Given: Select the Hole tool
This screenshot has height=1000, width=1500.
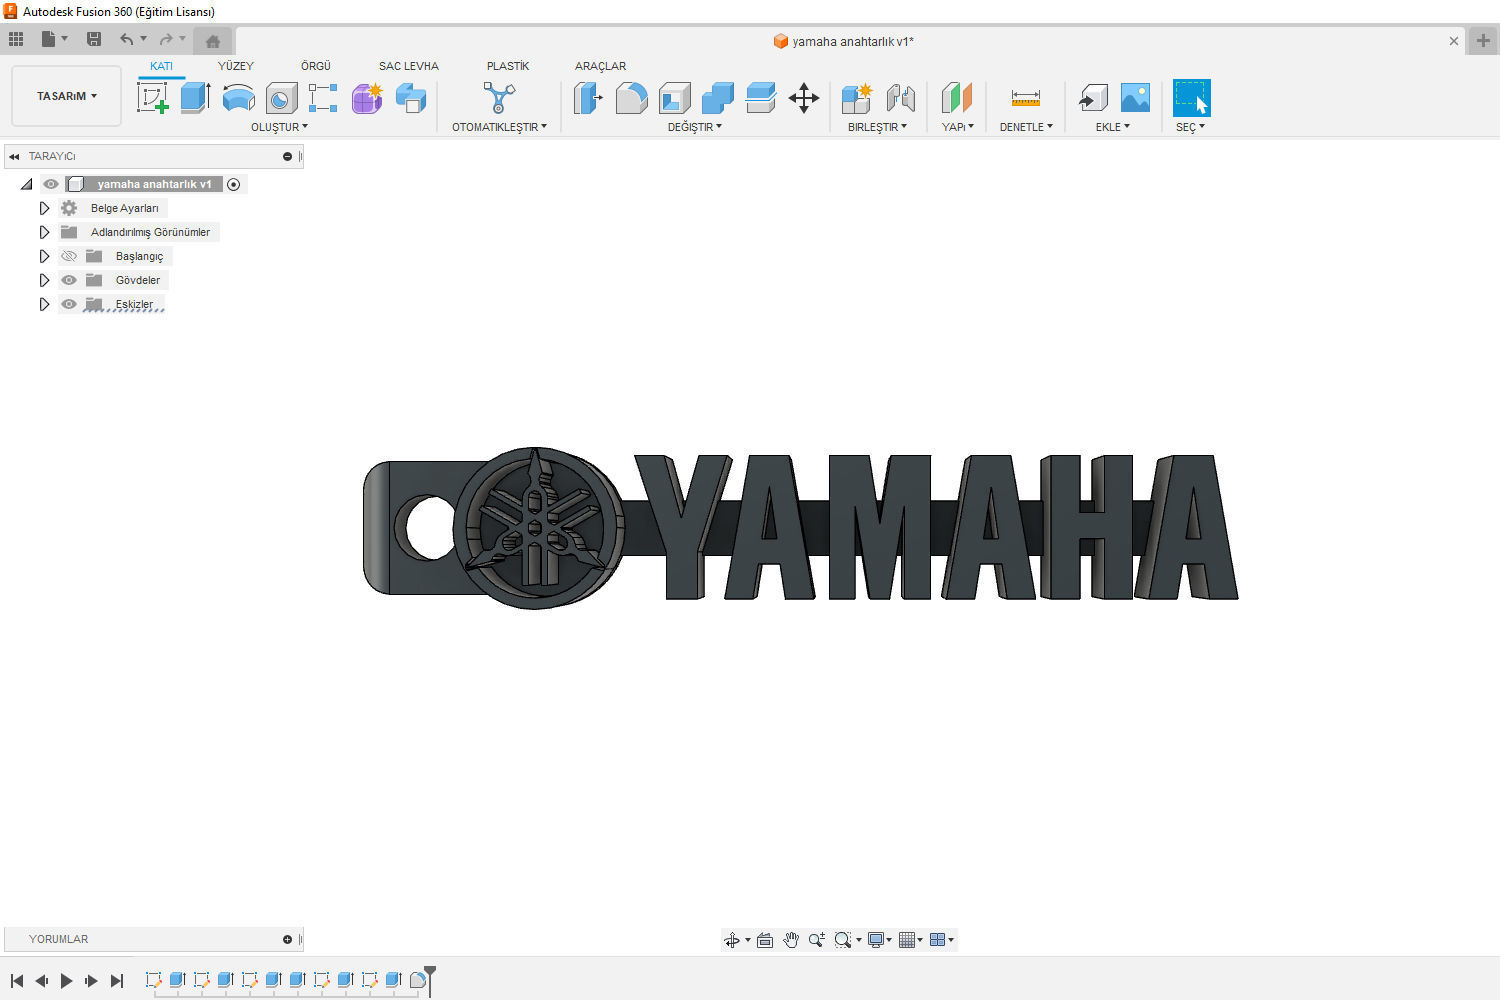Looking at the screenshot, I should (x=281, y=98).
